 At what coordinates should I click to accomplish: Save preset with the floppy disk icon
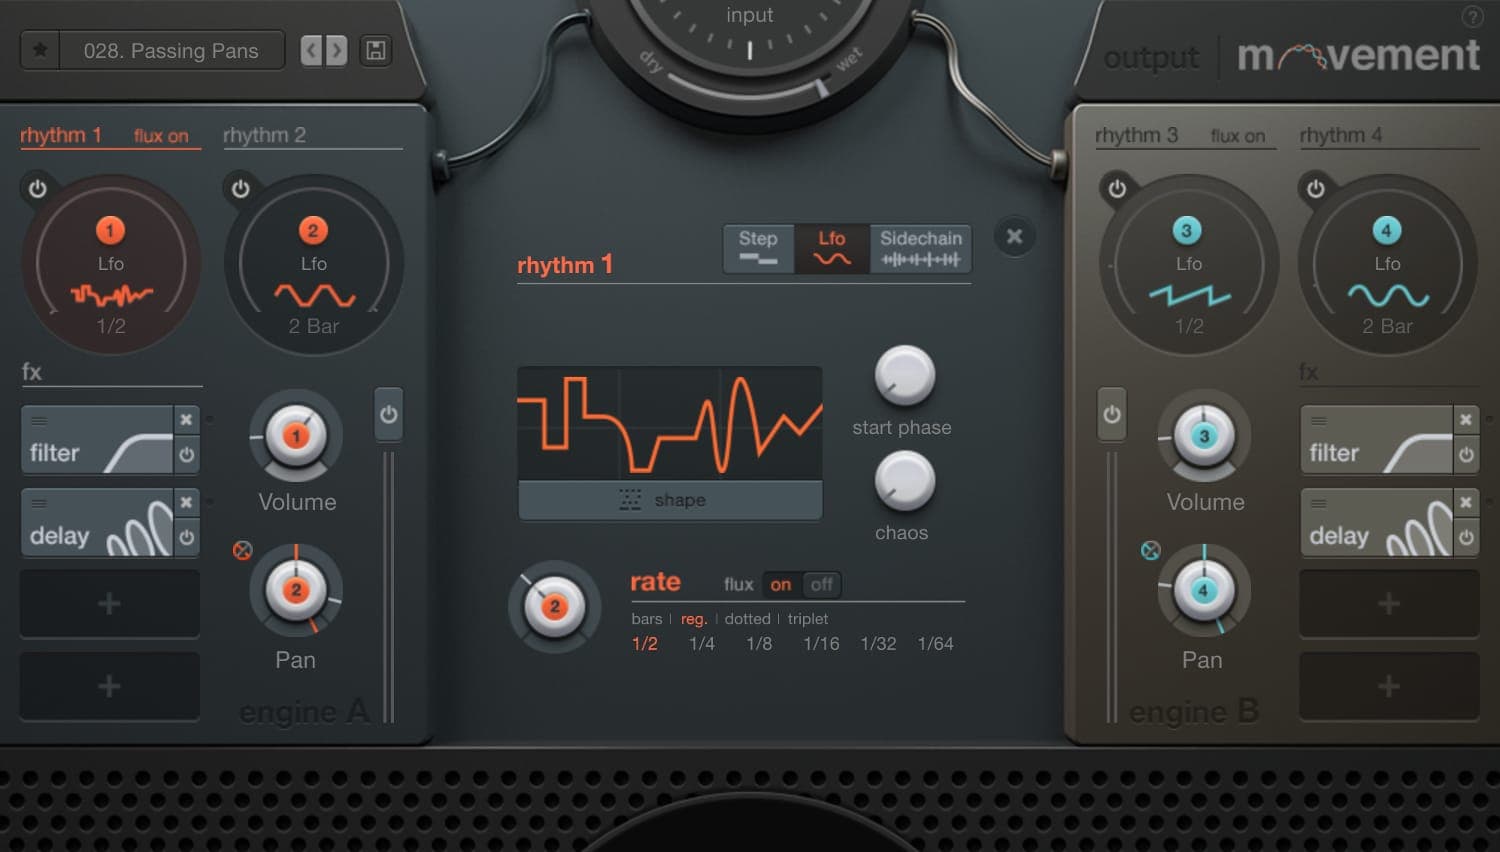pyautogui.click(x=376, y=50)
